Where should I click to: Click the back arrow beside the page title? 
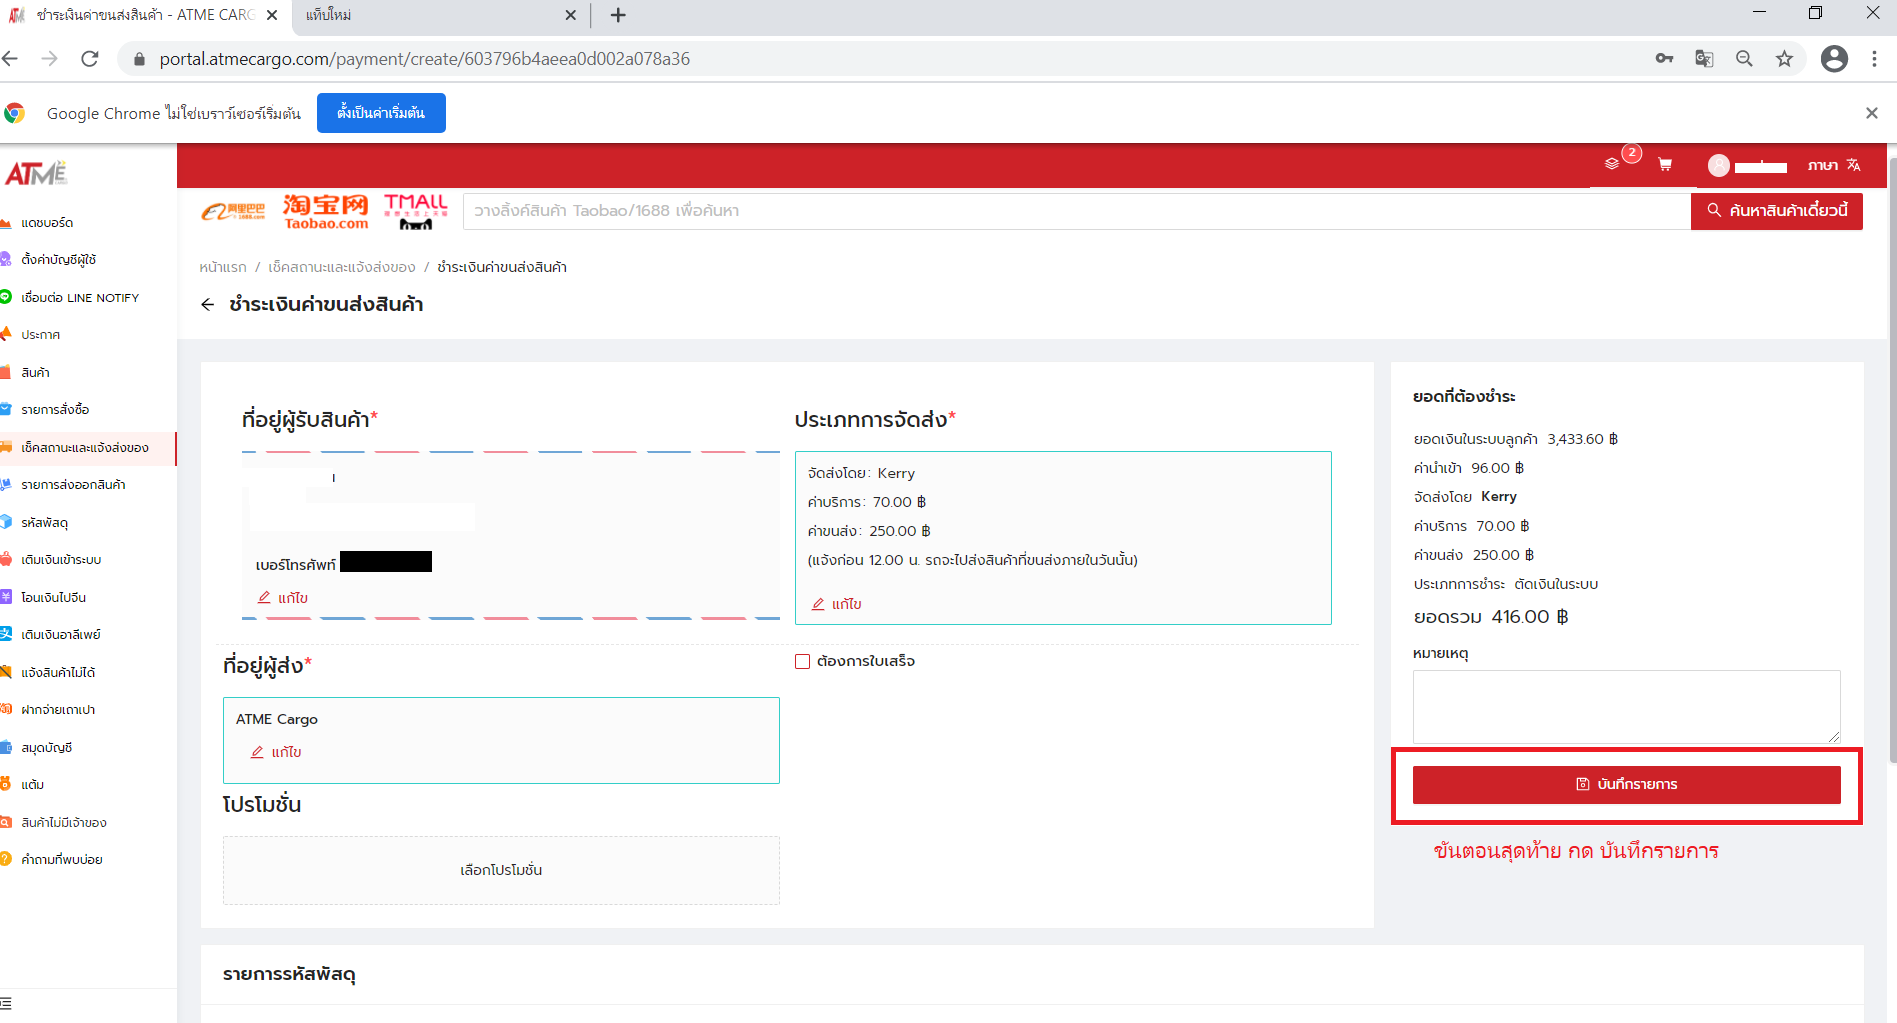[x=208, y=305]
